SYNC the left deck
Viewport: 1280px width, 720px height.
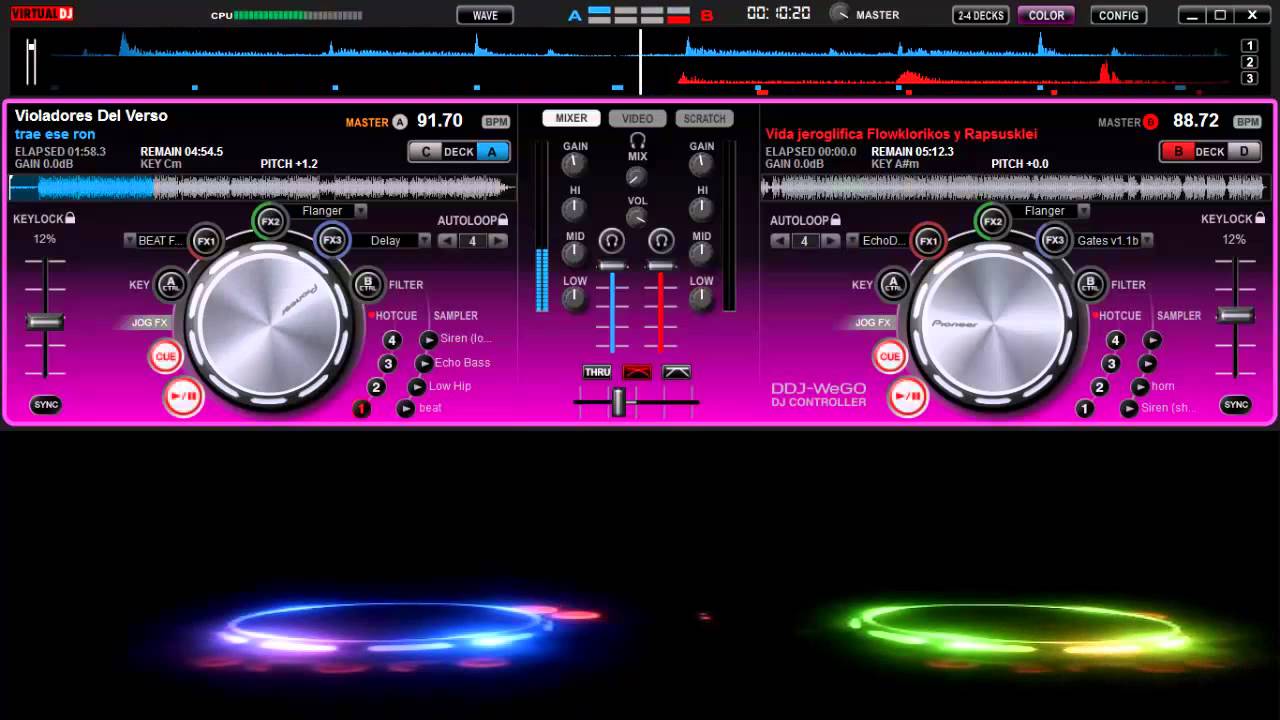(x=46, y=405)
